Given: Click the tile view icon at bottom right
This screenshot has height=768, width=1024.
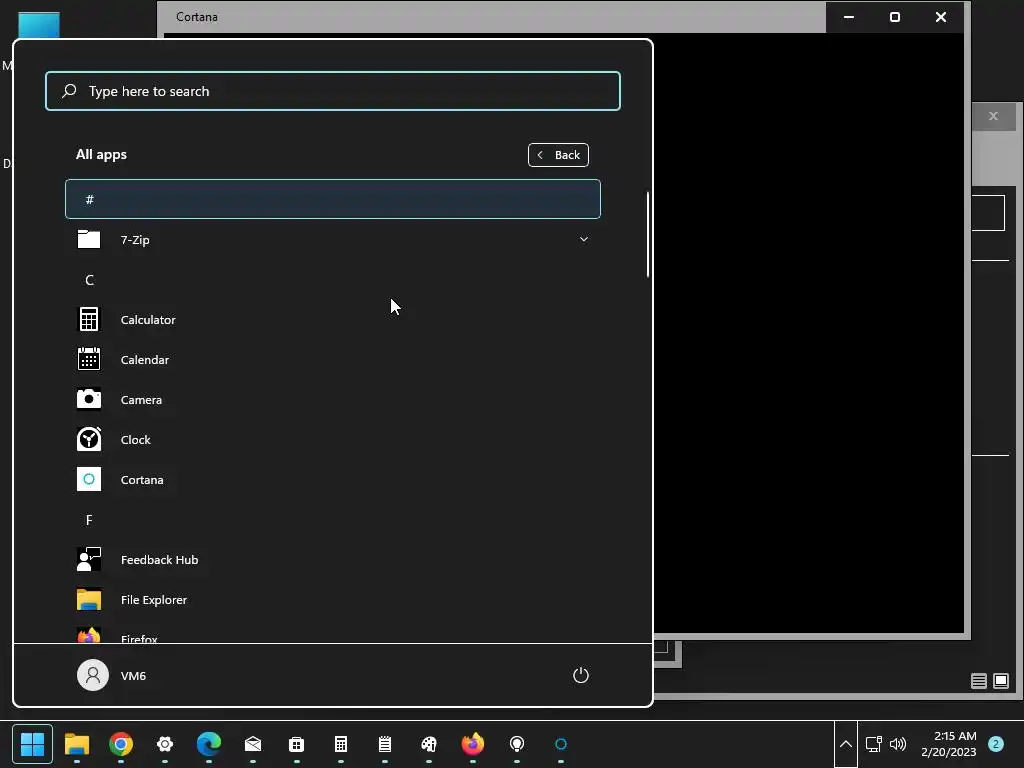Looking at the screenshot, I should pyautogui.click(x=1001, y=681).
